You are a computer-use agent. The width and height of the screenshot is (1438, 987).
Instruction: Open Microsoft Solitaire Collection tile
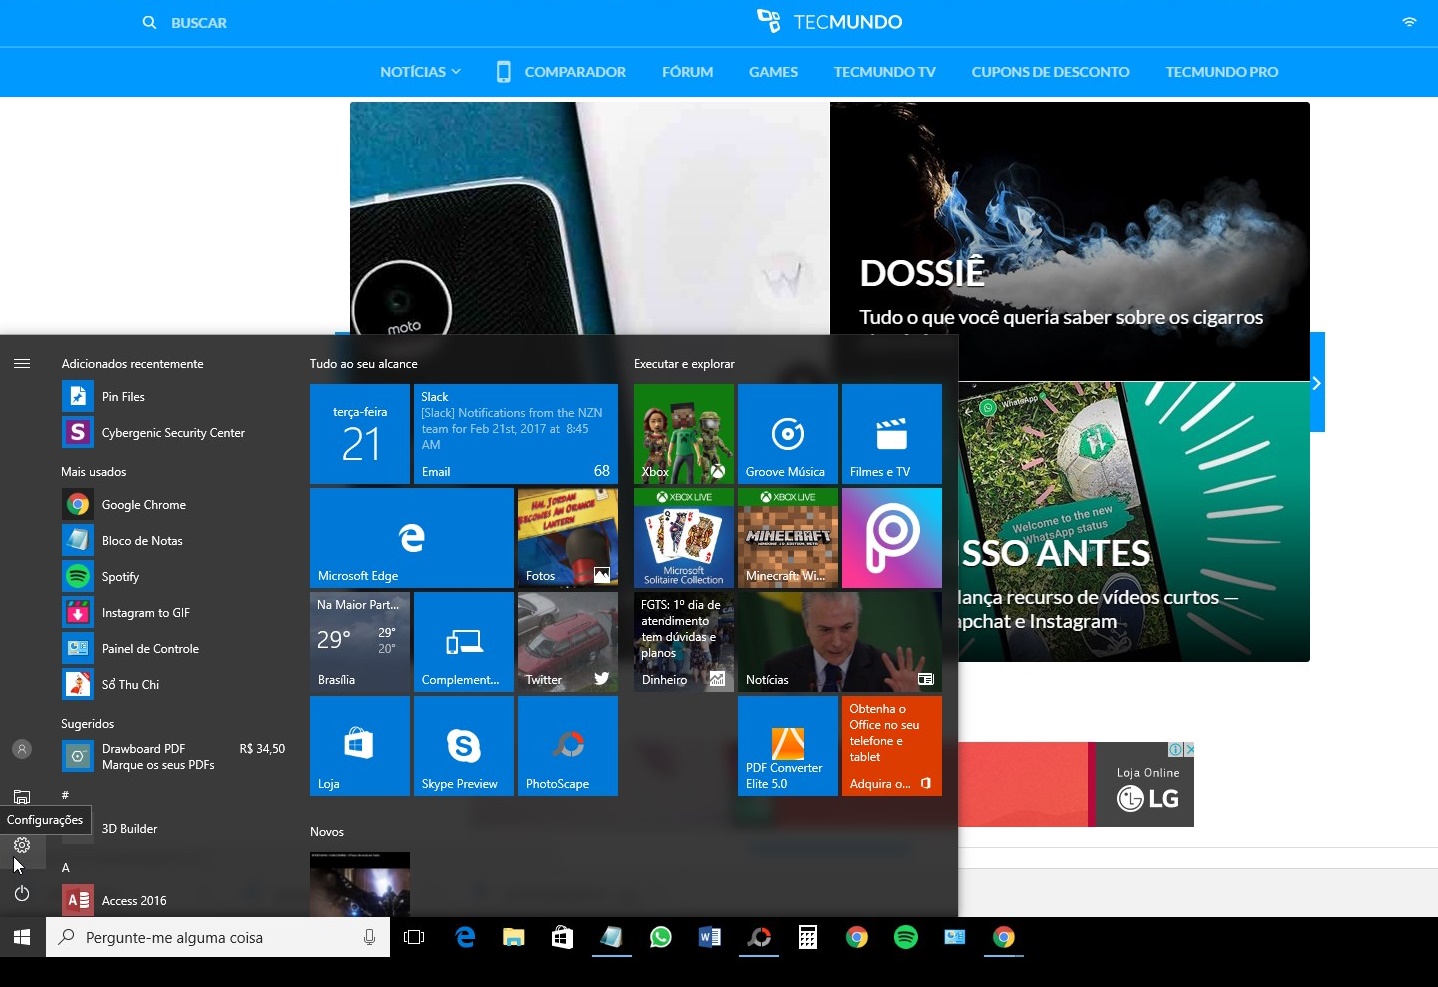coord(684,538)
